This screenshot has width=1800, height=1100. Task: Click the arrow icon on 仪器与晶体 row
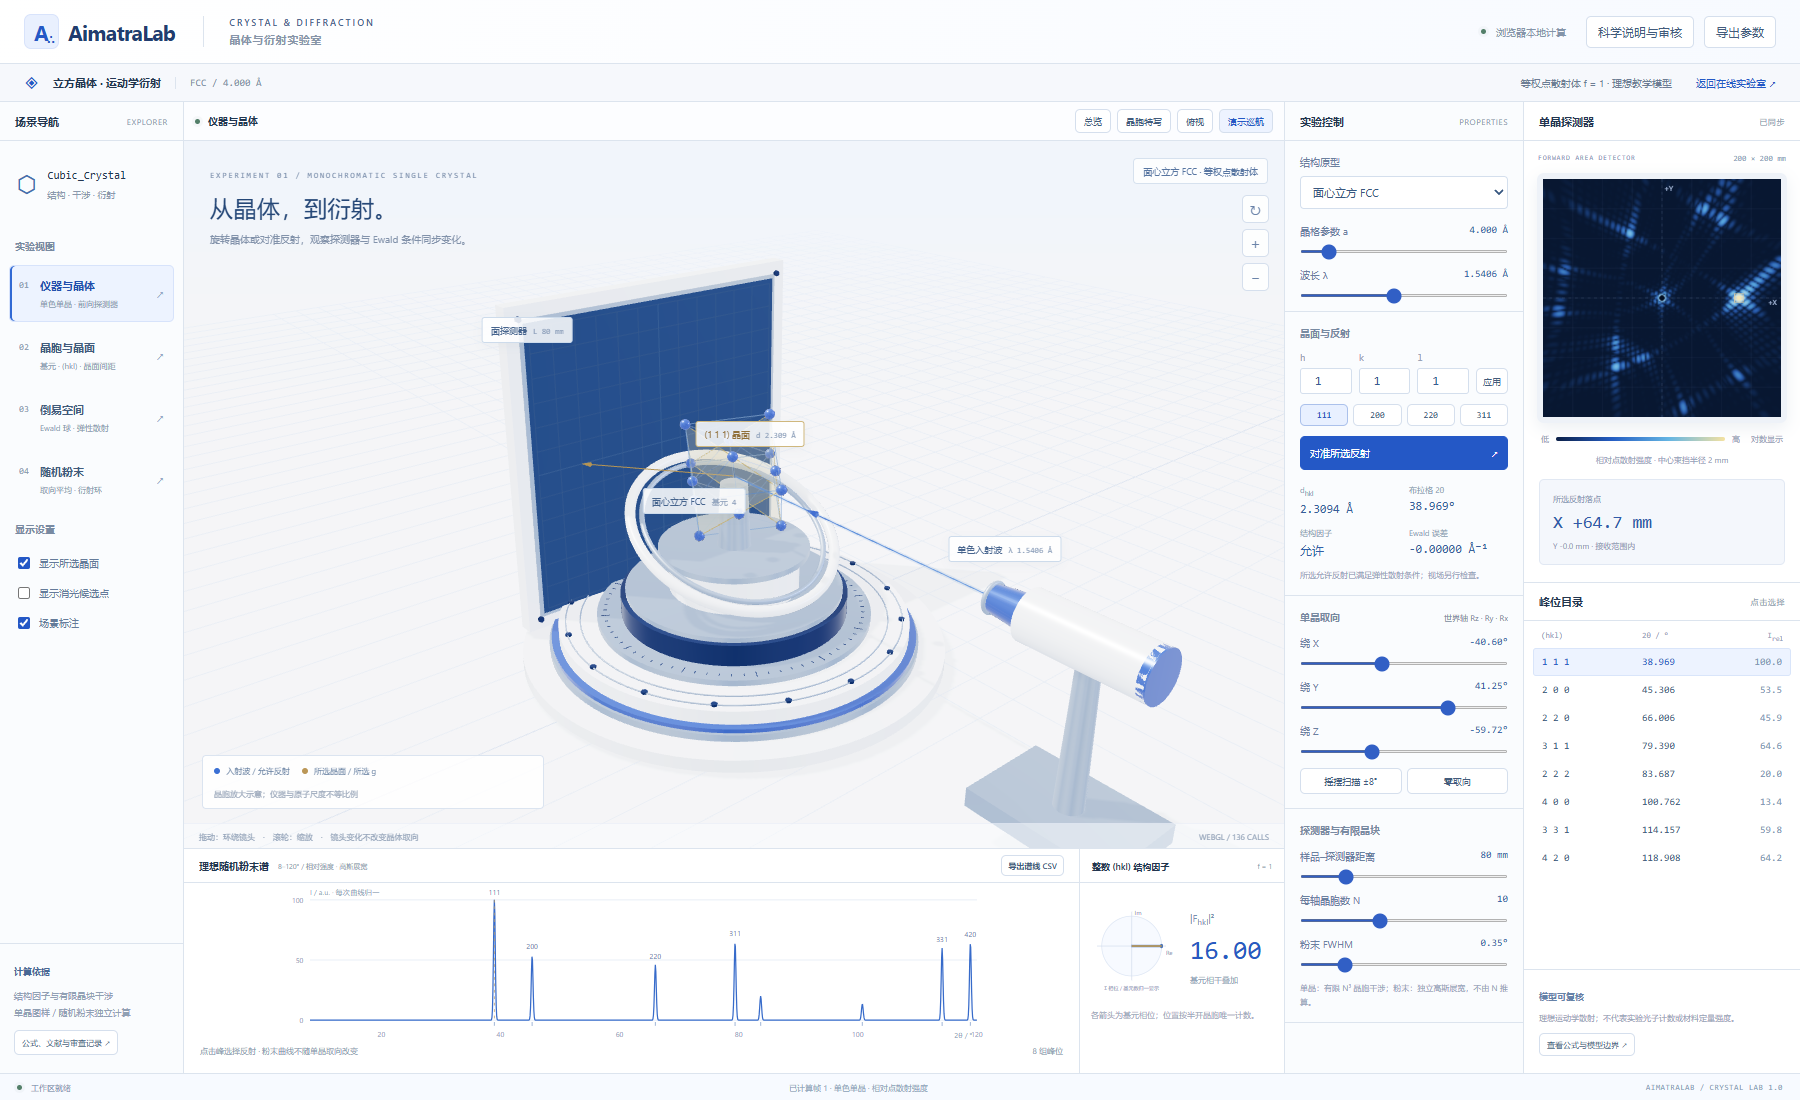[160, 295]
